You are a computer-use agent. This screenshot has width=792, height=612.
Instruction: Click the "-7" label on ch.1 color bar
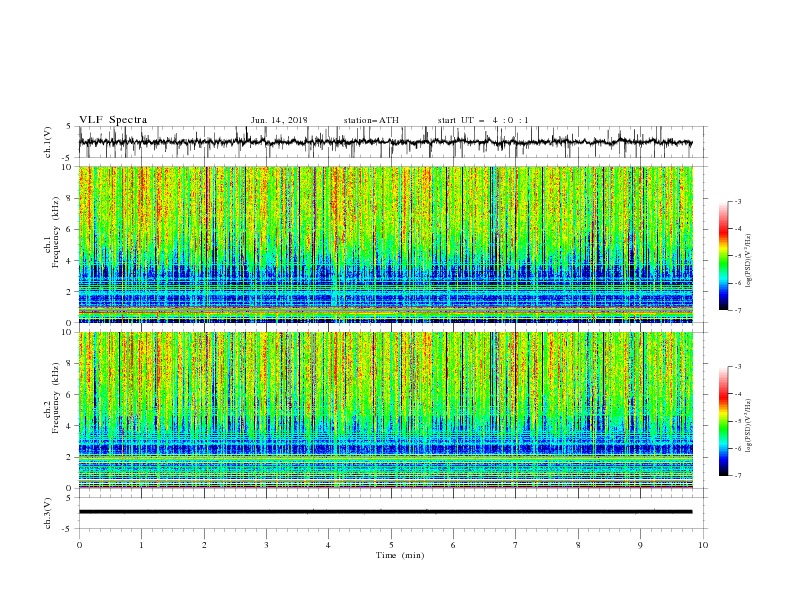point(738,310)
